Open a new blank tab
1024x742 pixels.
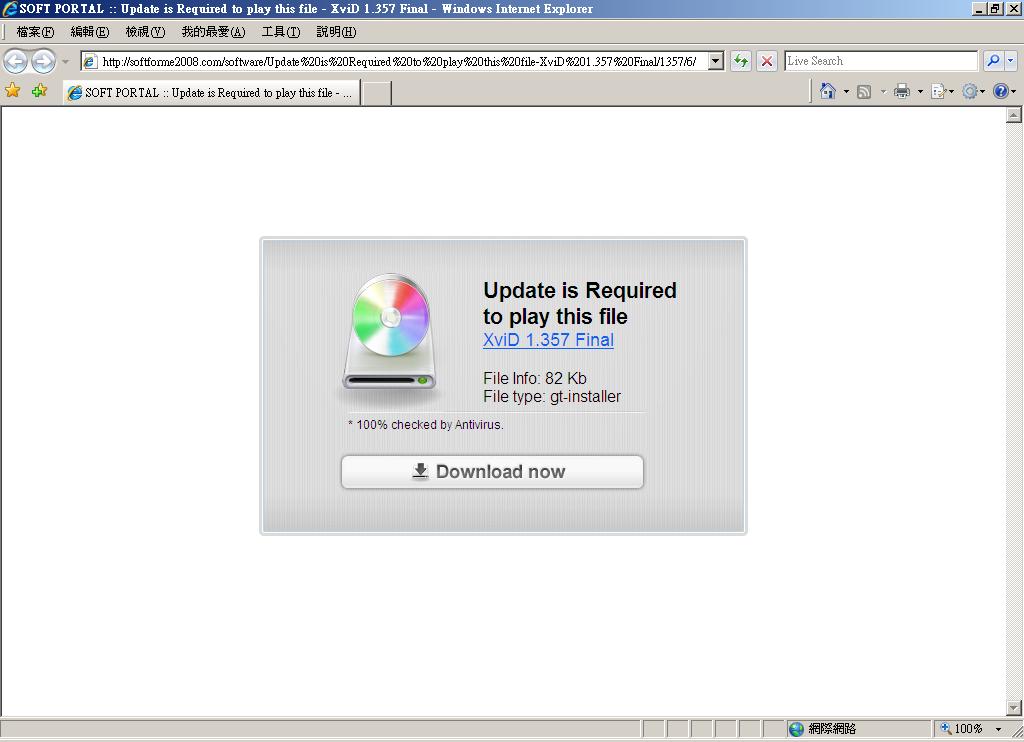(x=377, y=93)
